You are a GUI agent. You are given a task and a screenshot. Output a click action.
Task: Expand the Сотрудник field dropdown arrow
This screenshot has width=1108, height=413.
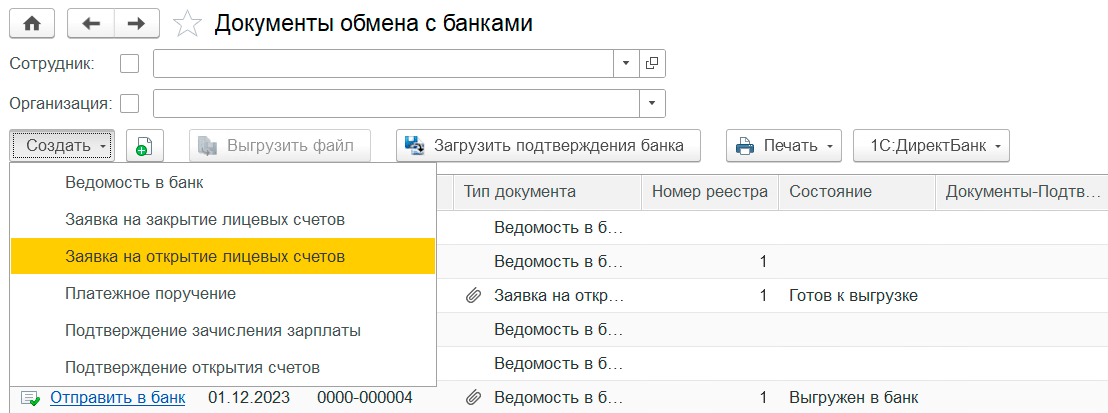(x=626, y=64)
